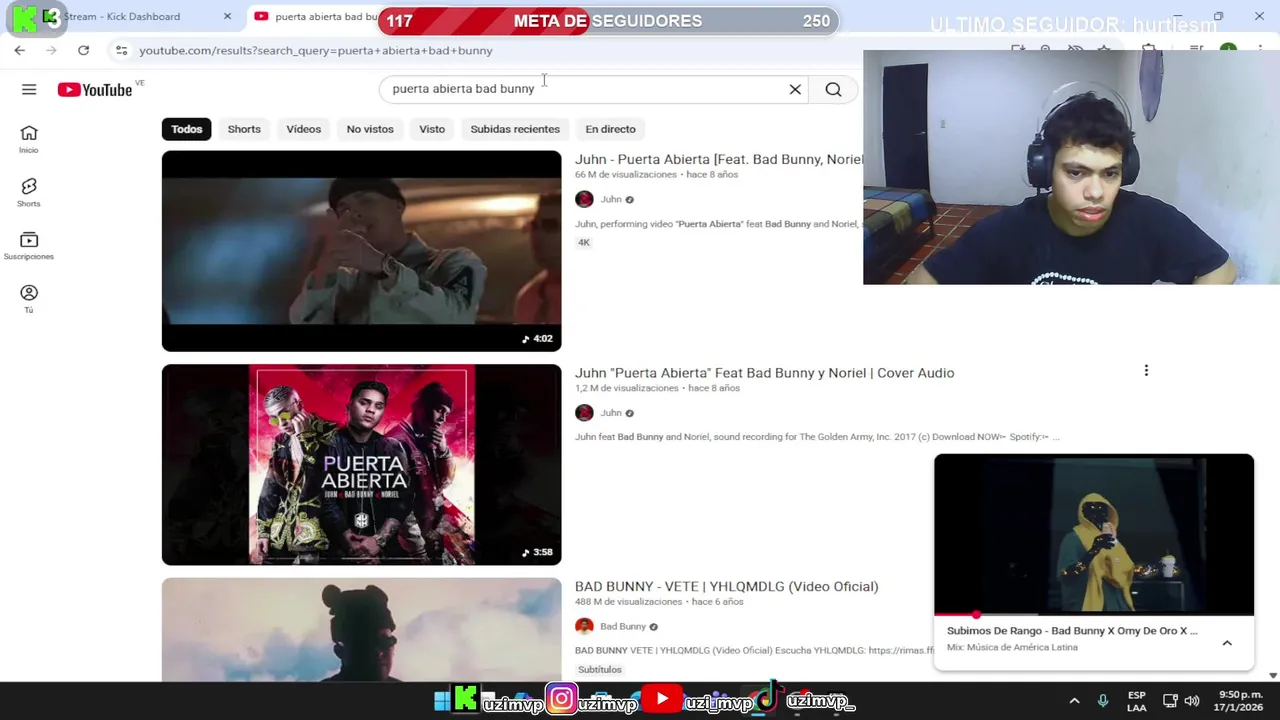1280x720 pixels.
Task: Select the Vídeos filter chip
Action: pyautogui.click(x=304, y=129)
